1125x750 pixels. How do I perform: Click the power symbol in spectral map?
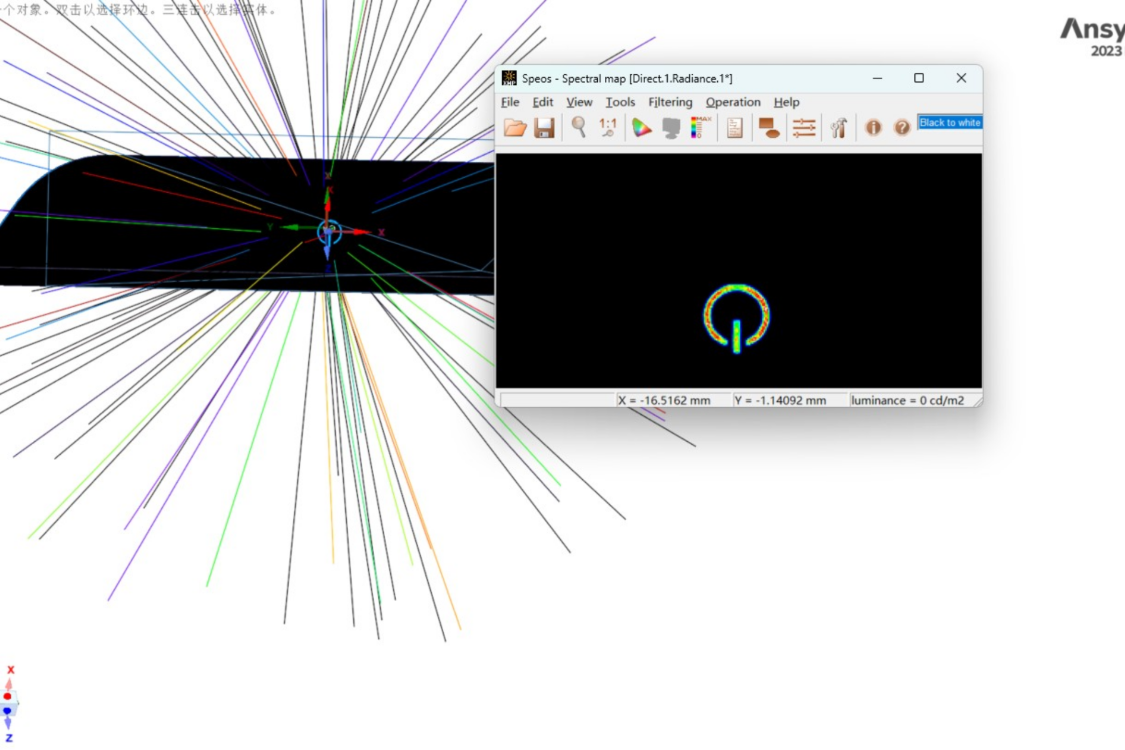pyautogui.click(x=737, y=316)
